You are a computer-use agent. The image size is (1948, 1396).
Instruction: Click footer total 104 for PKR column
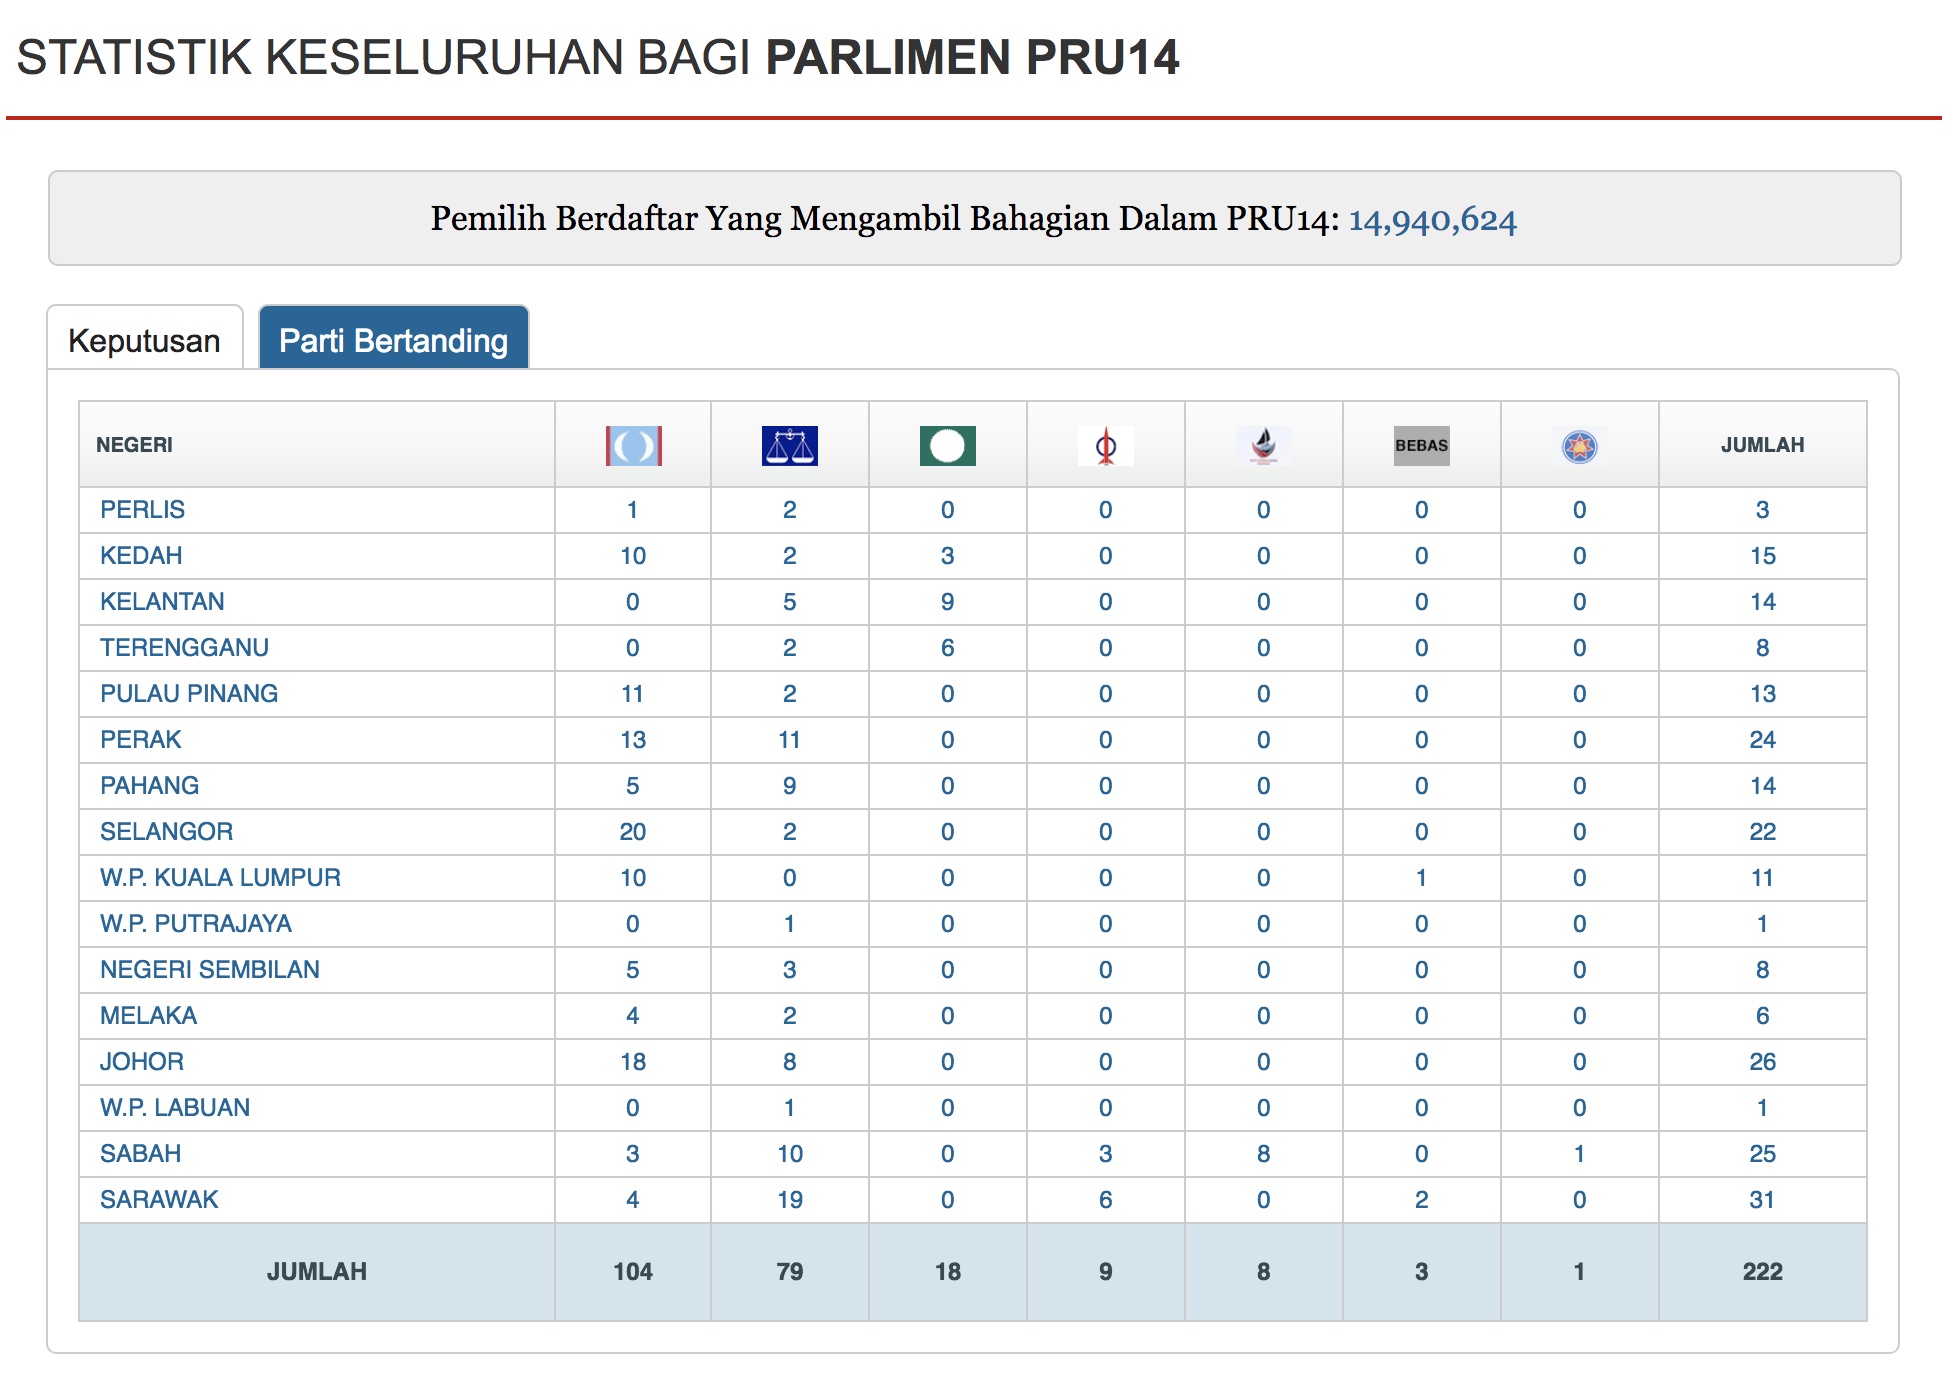click(633, 1272)
